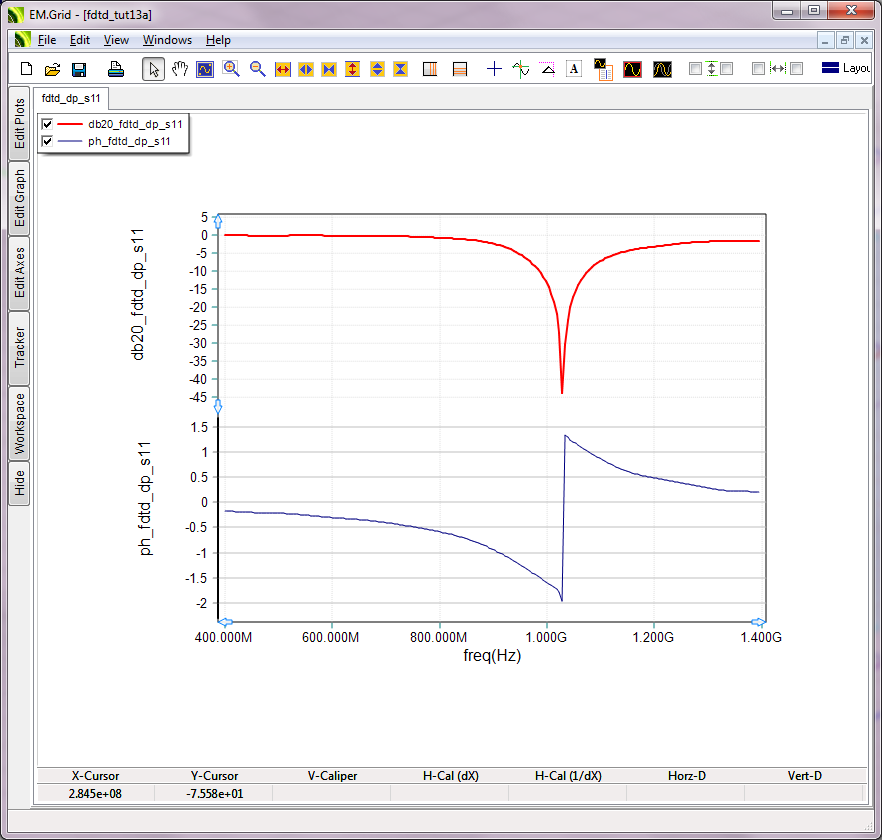Click the Tracker side panel button

coord(19,348)
